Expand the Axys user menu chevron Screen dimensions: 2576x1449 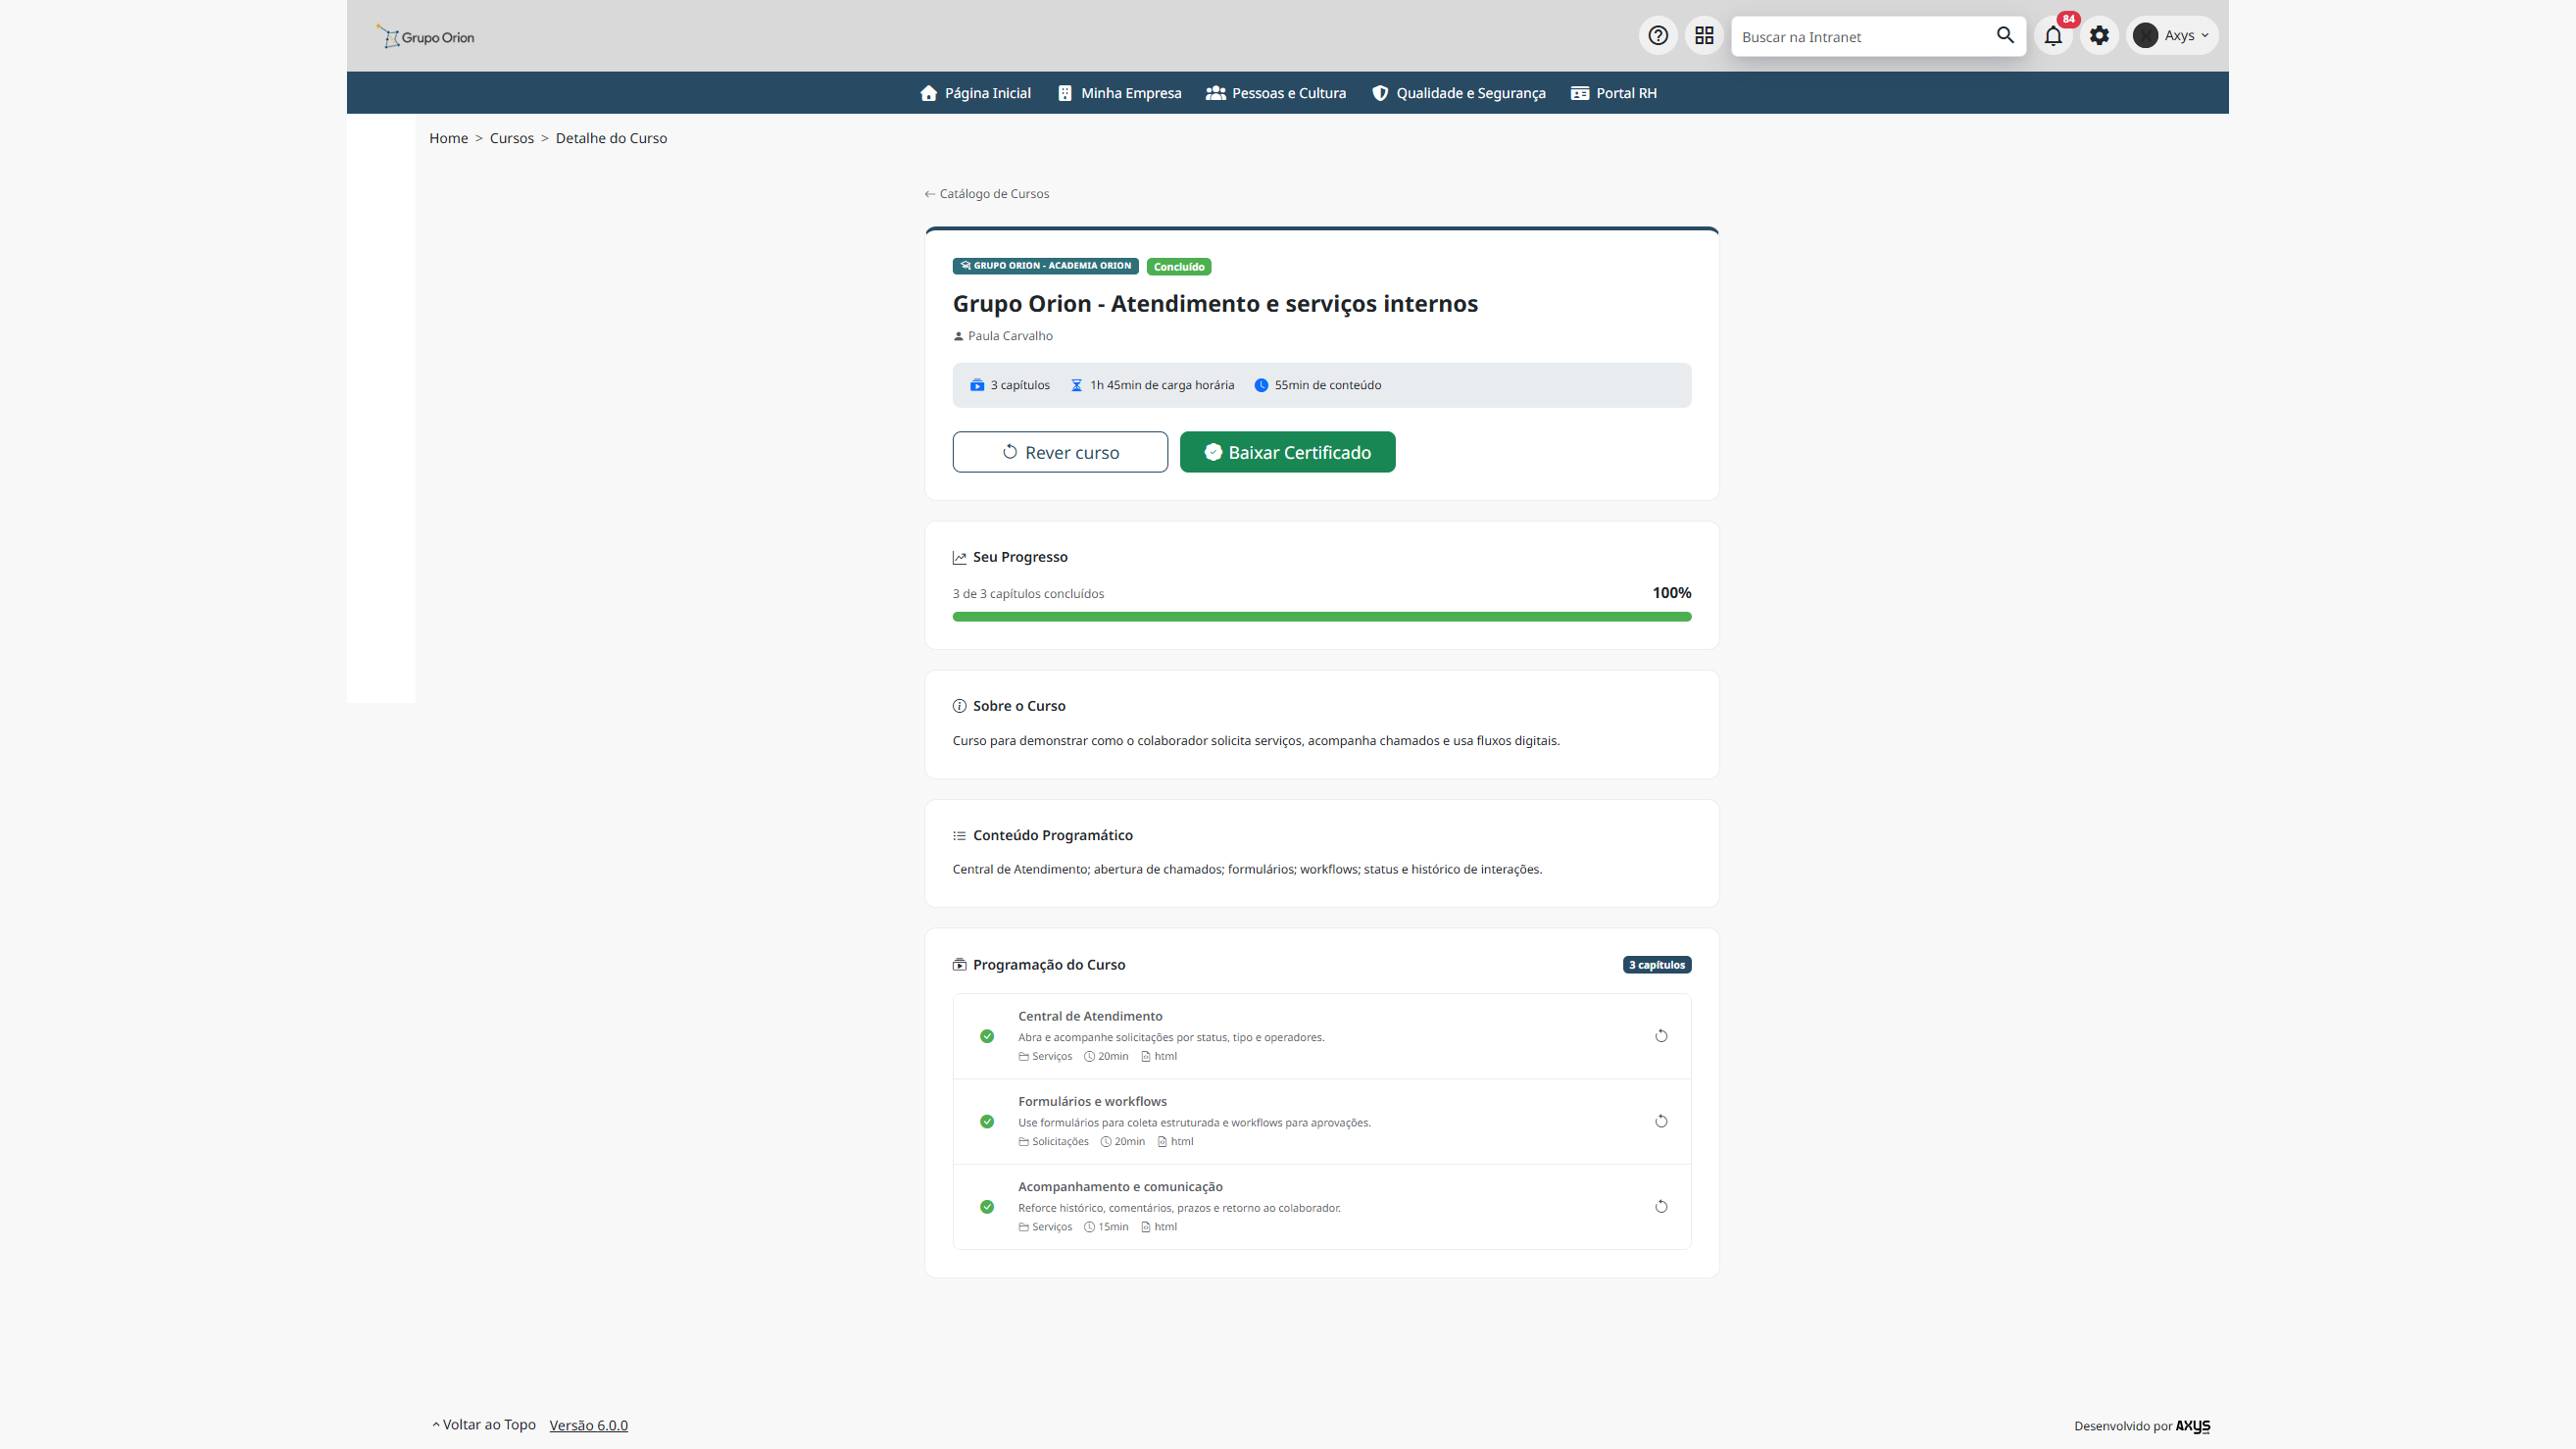(2204, 35)
